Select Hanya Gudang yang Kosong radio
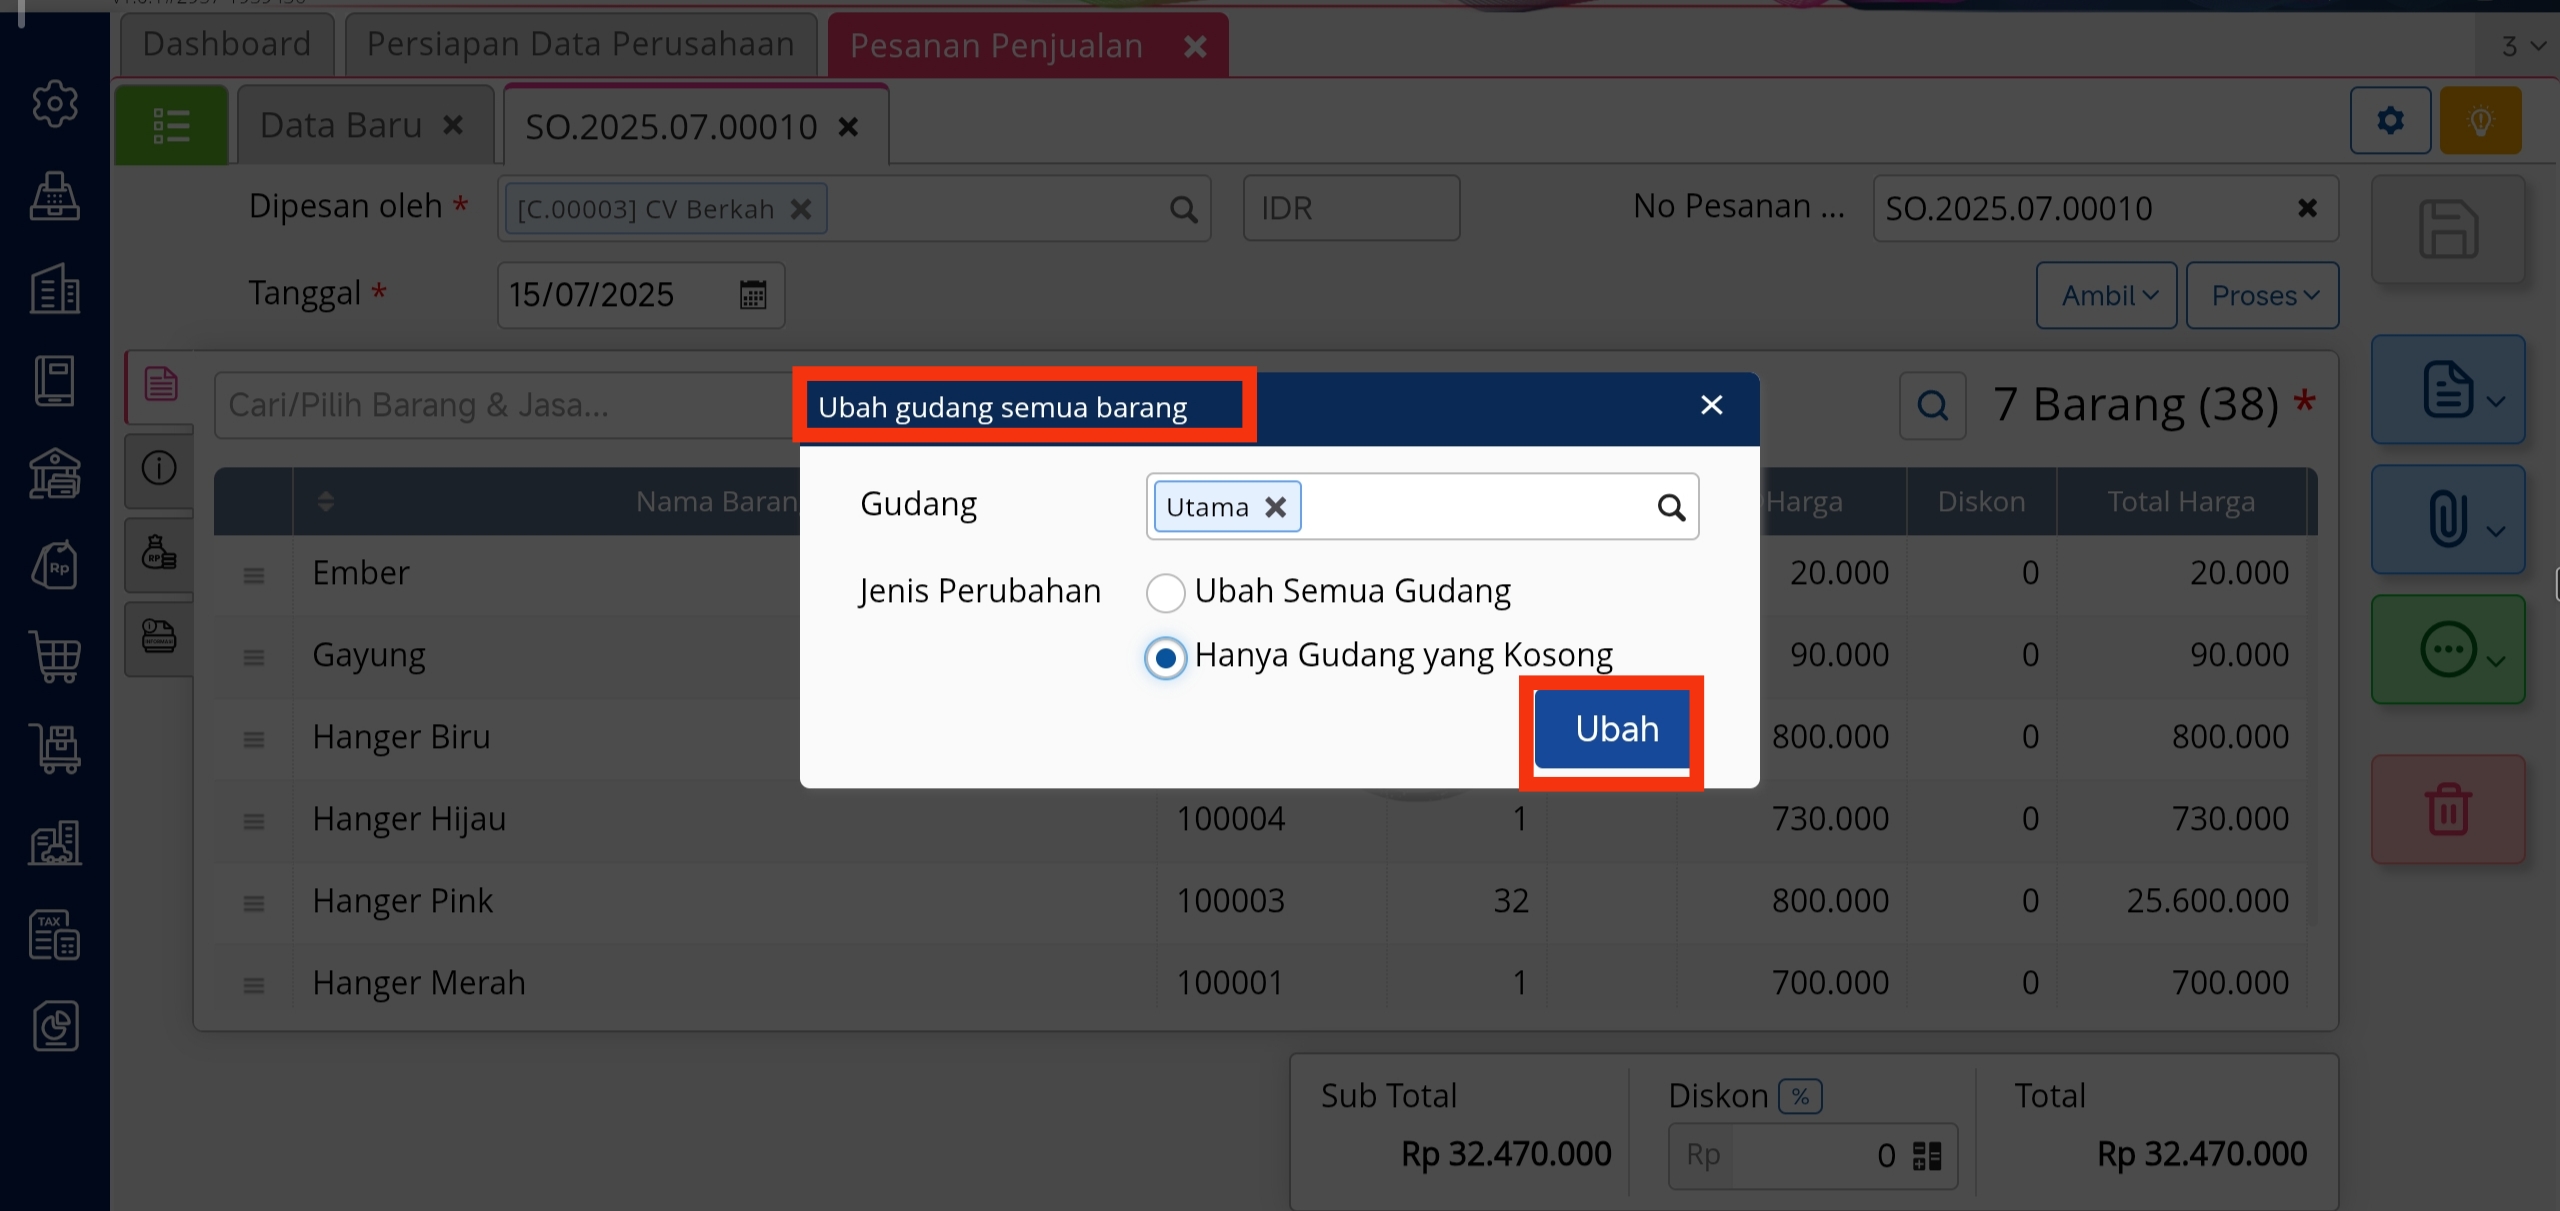This screenshot has height=1211, width=2560. [x=1166, y=657]
